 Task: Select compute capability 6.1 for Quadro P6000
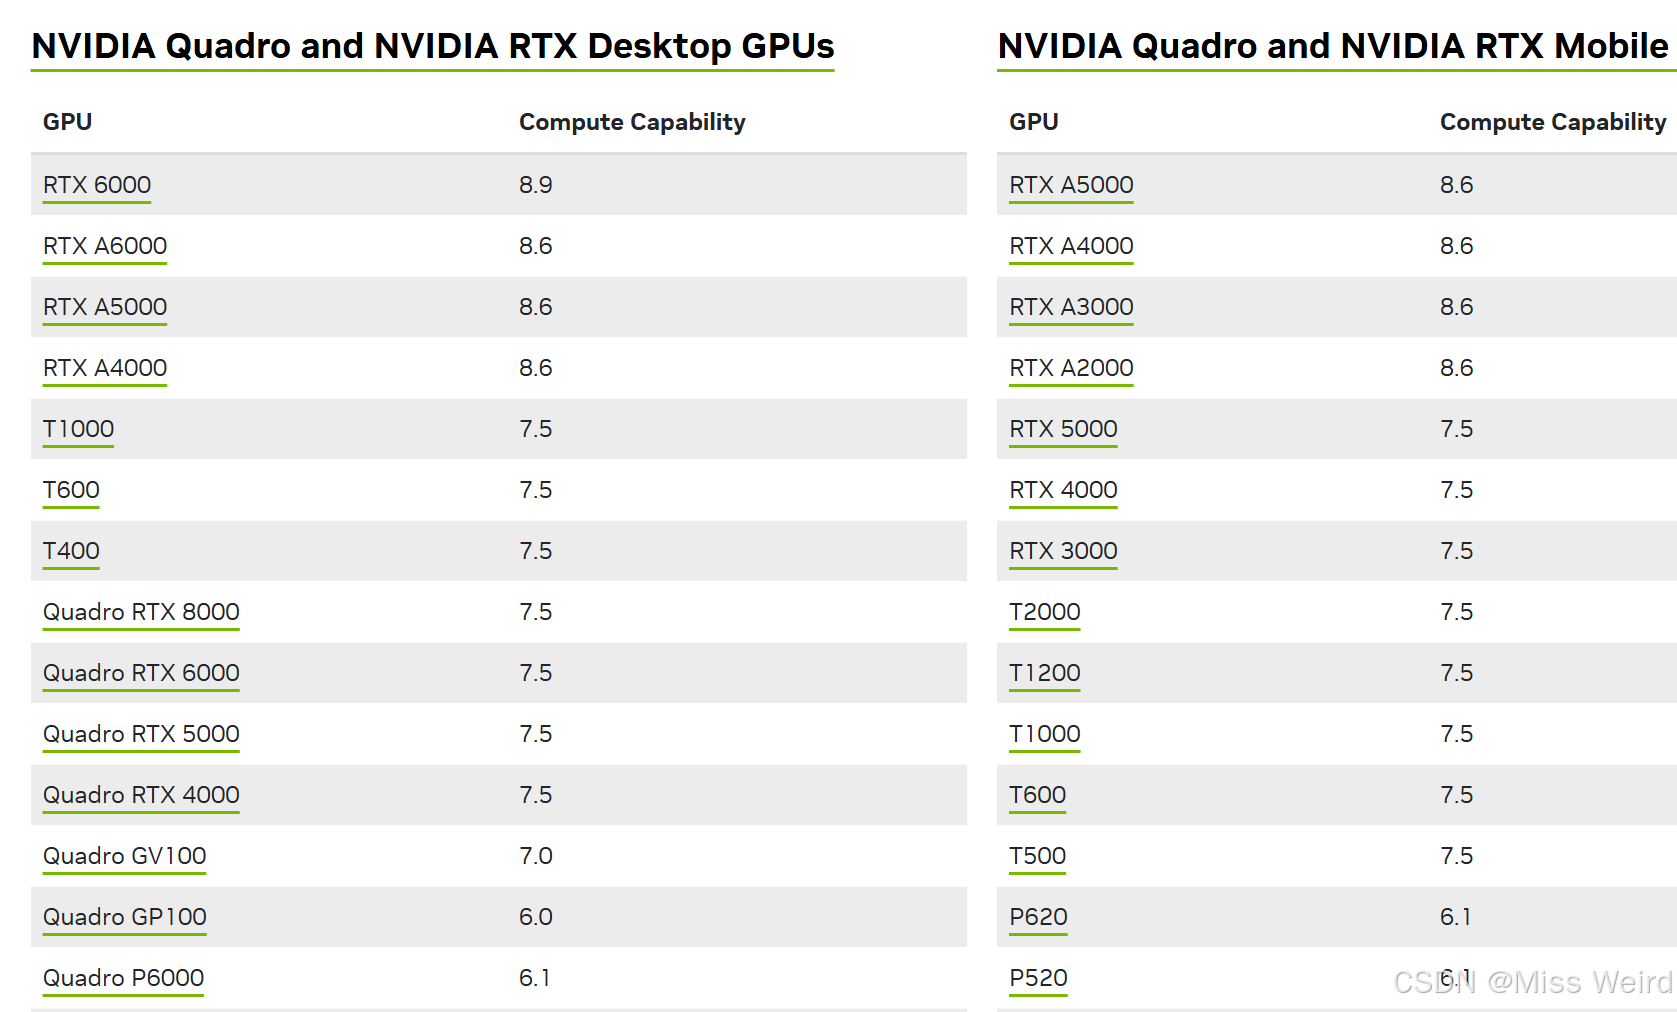(x=534, y=978)
